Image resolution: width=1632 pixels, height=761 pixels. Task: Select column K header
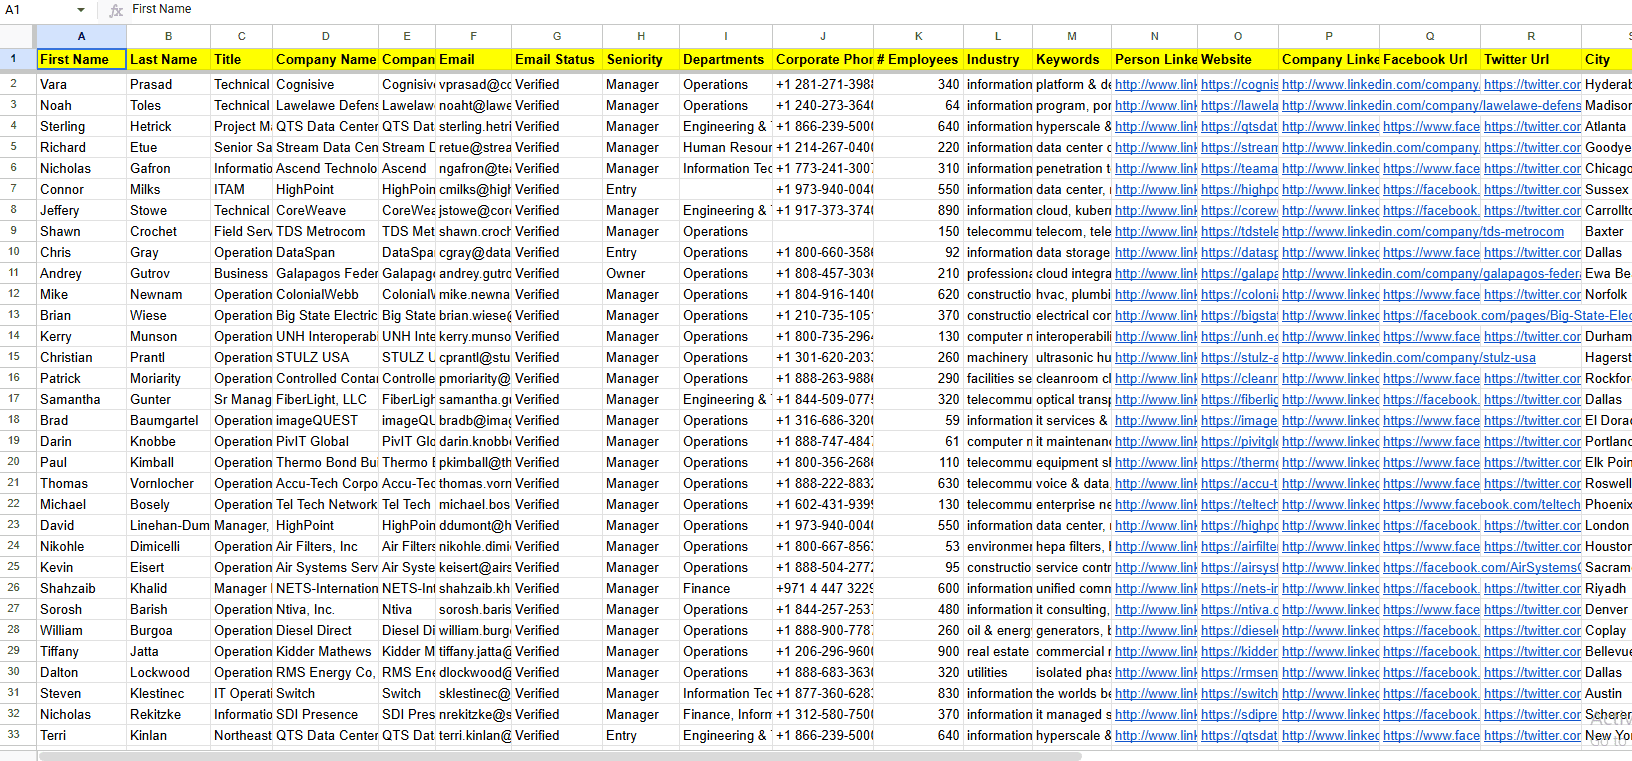[x=918, y=36]
